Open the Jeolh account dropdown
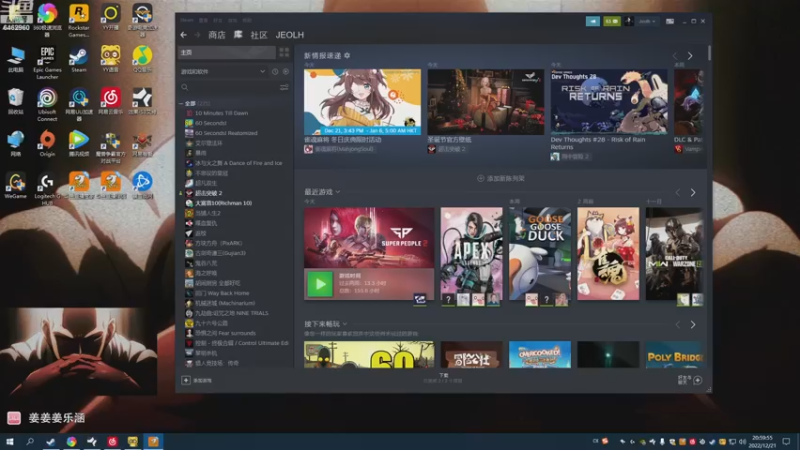 click(x=647, y=21)
